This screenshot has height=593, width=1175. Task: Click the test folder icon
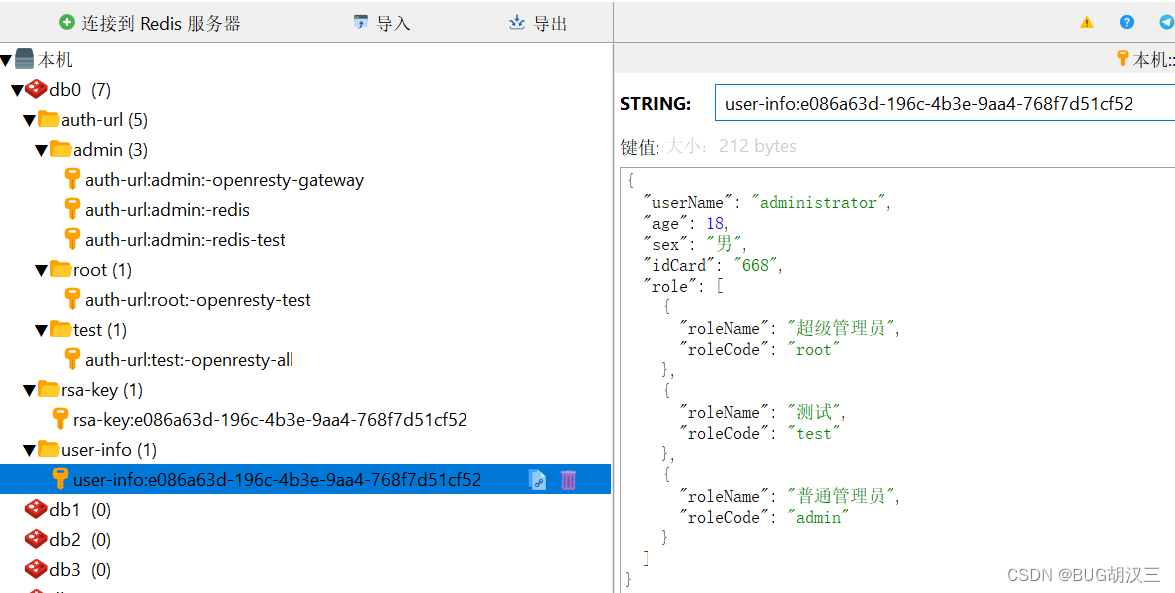point(61,328)
